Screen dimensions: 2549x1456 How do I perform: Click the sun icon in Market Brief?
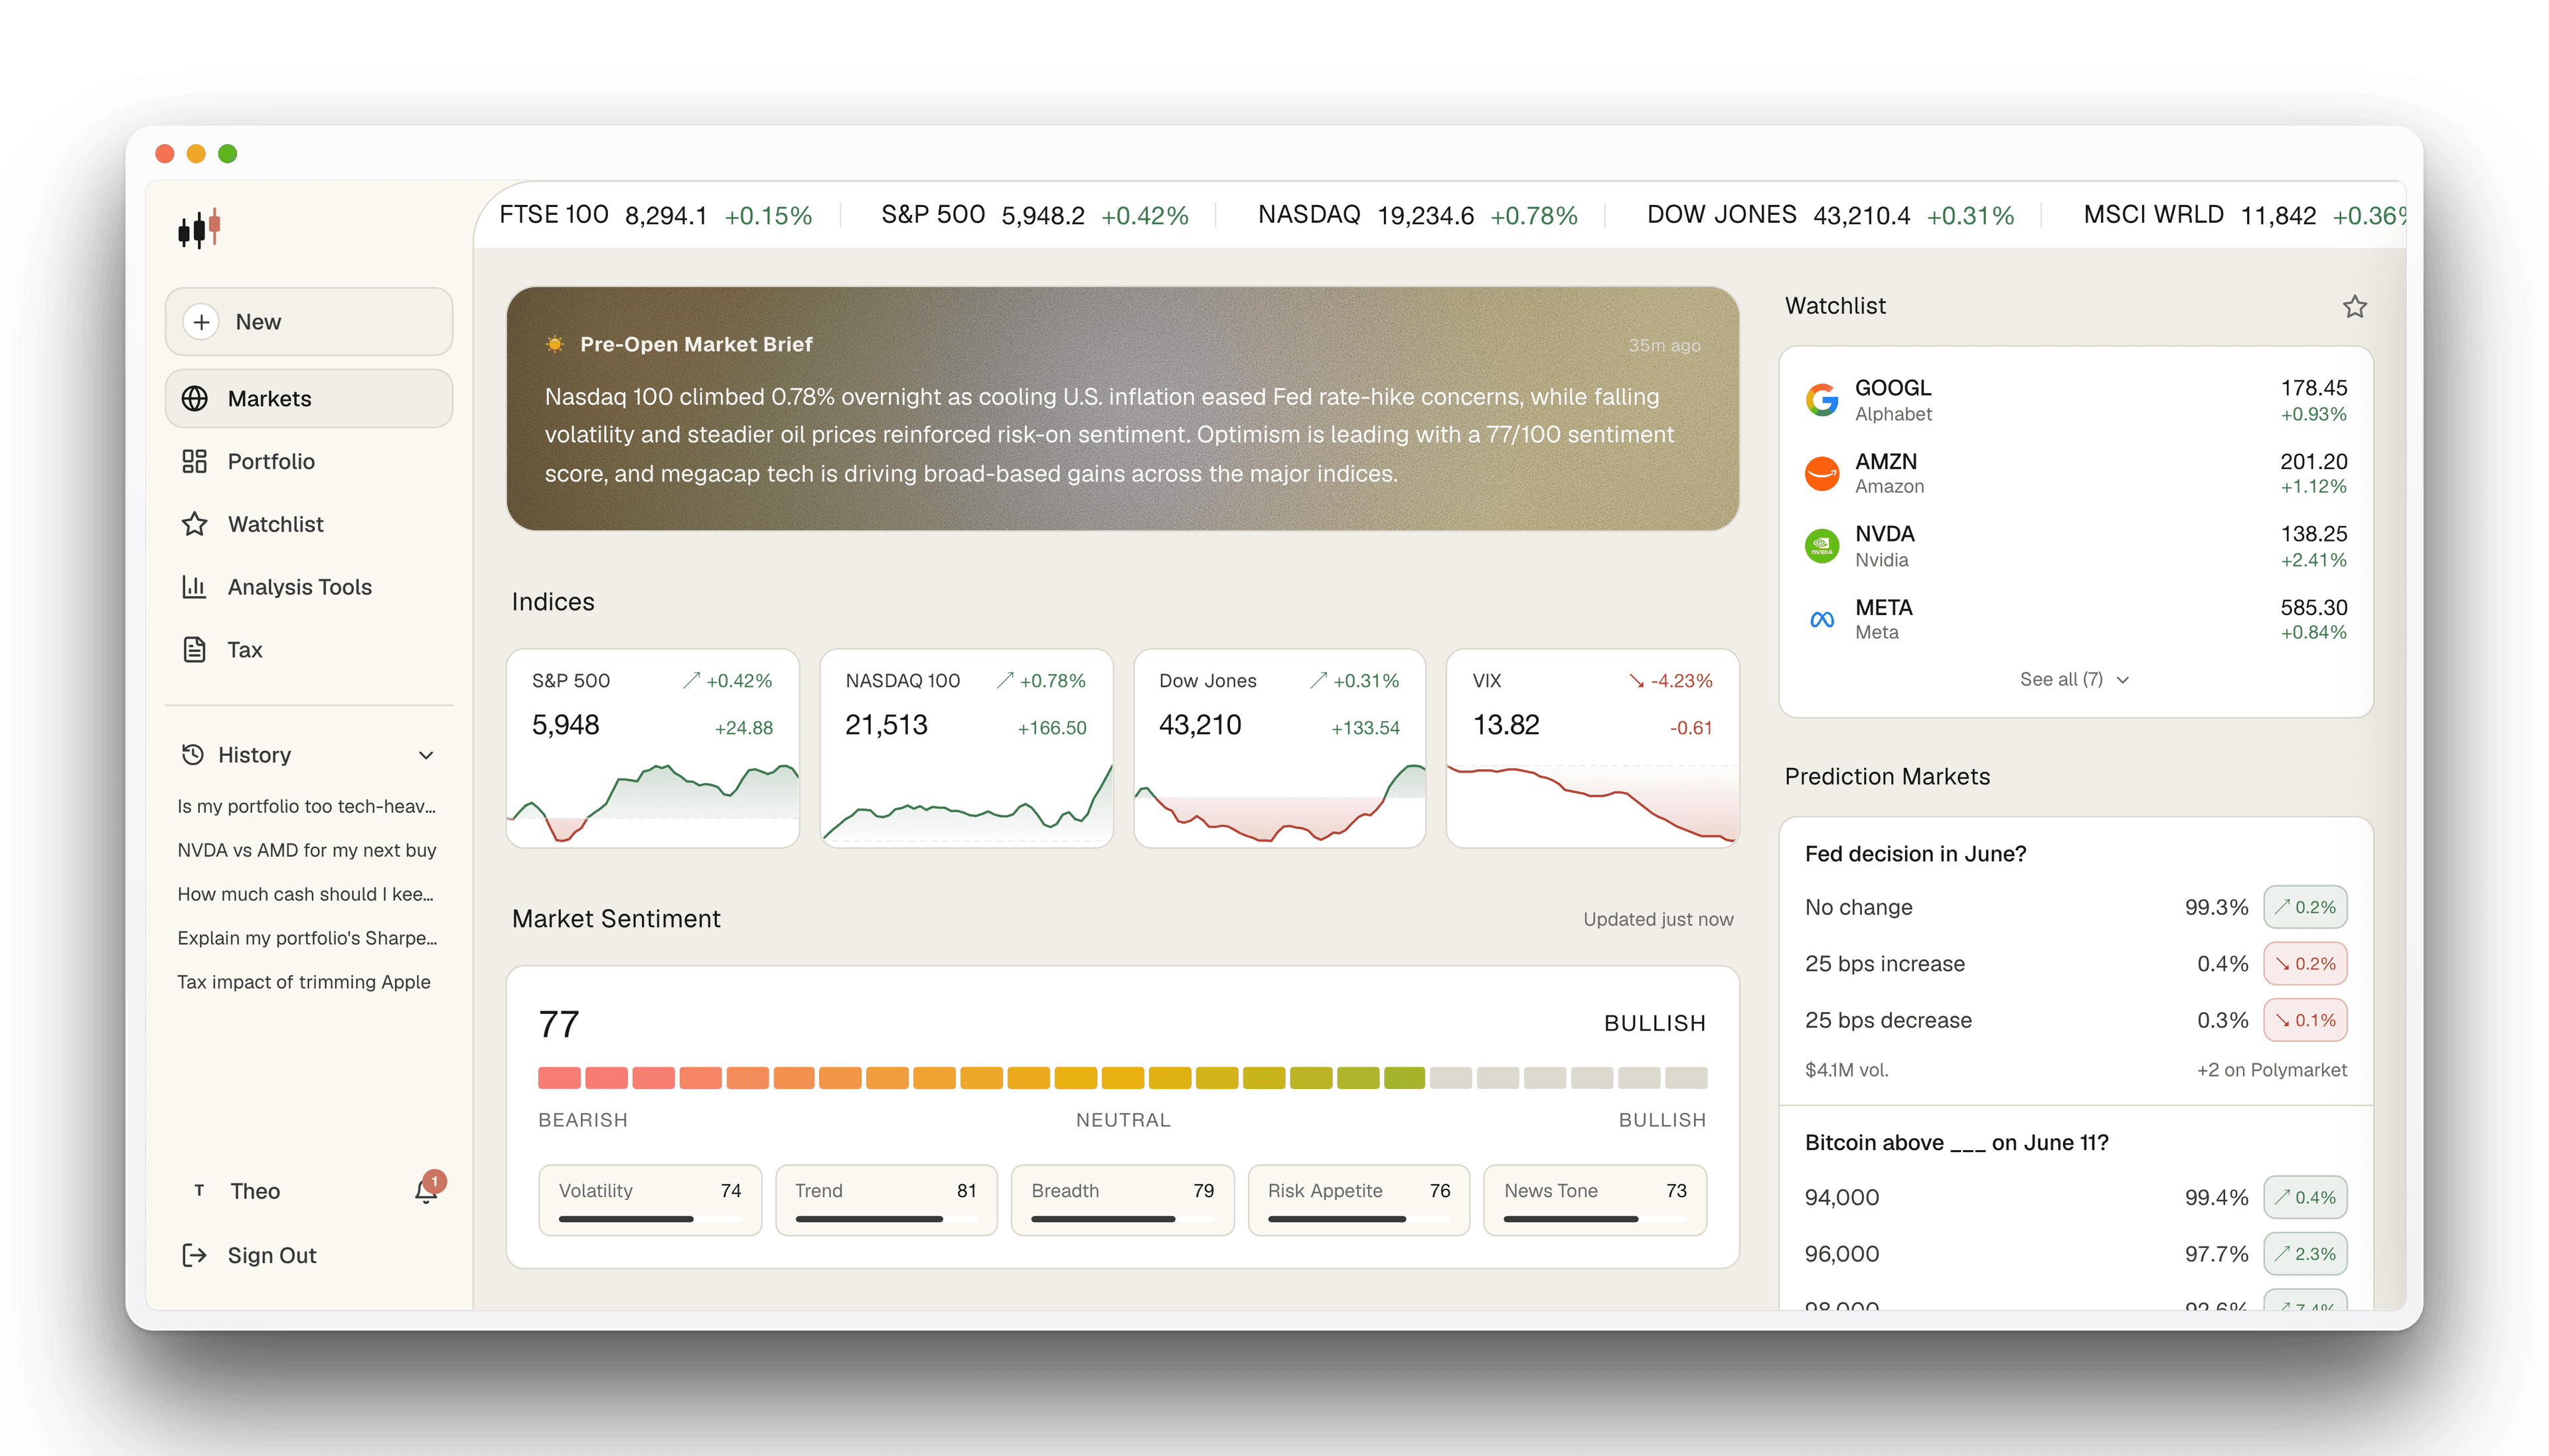tap(554, 344)
